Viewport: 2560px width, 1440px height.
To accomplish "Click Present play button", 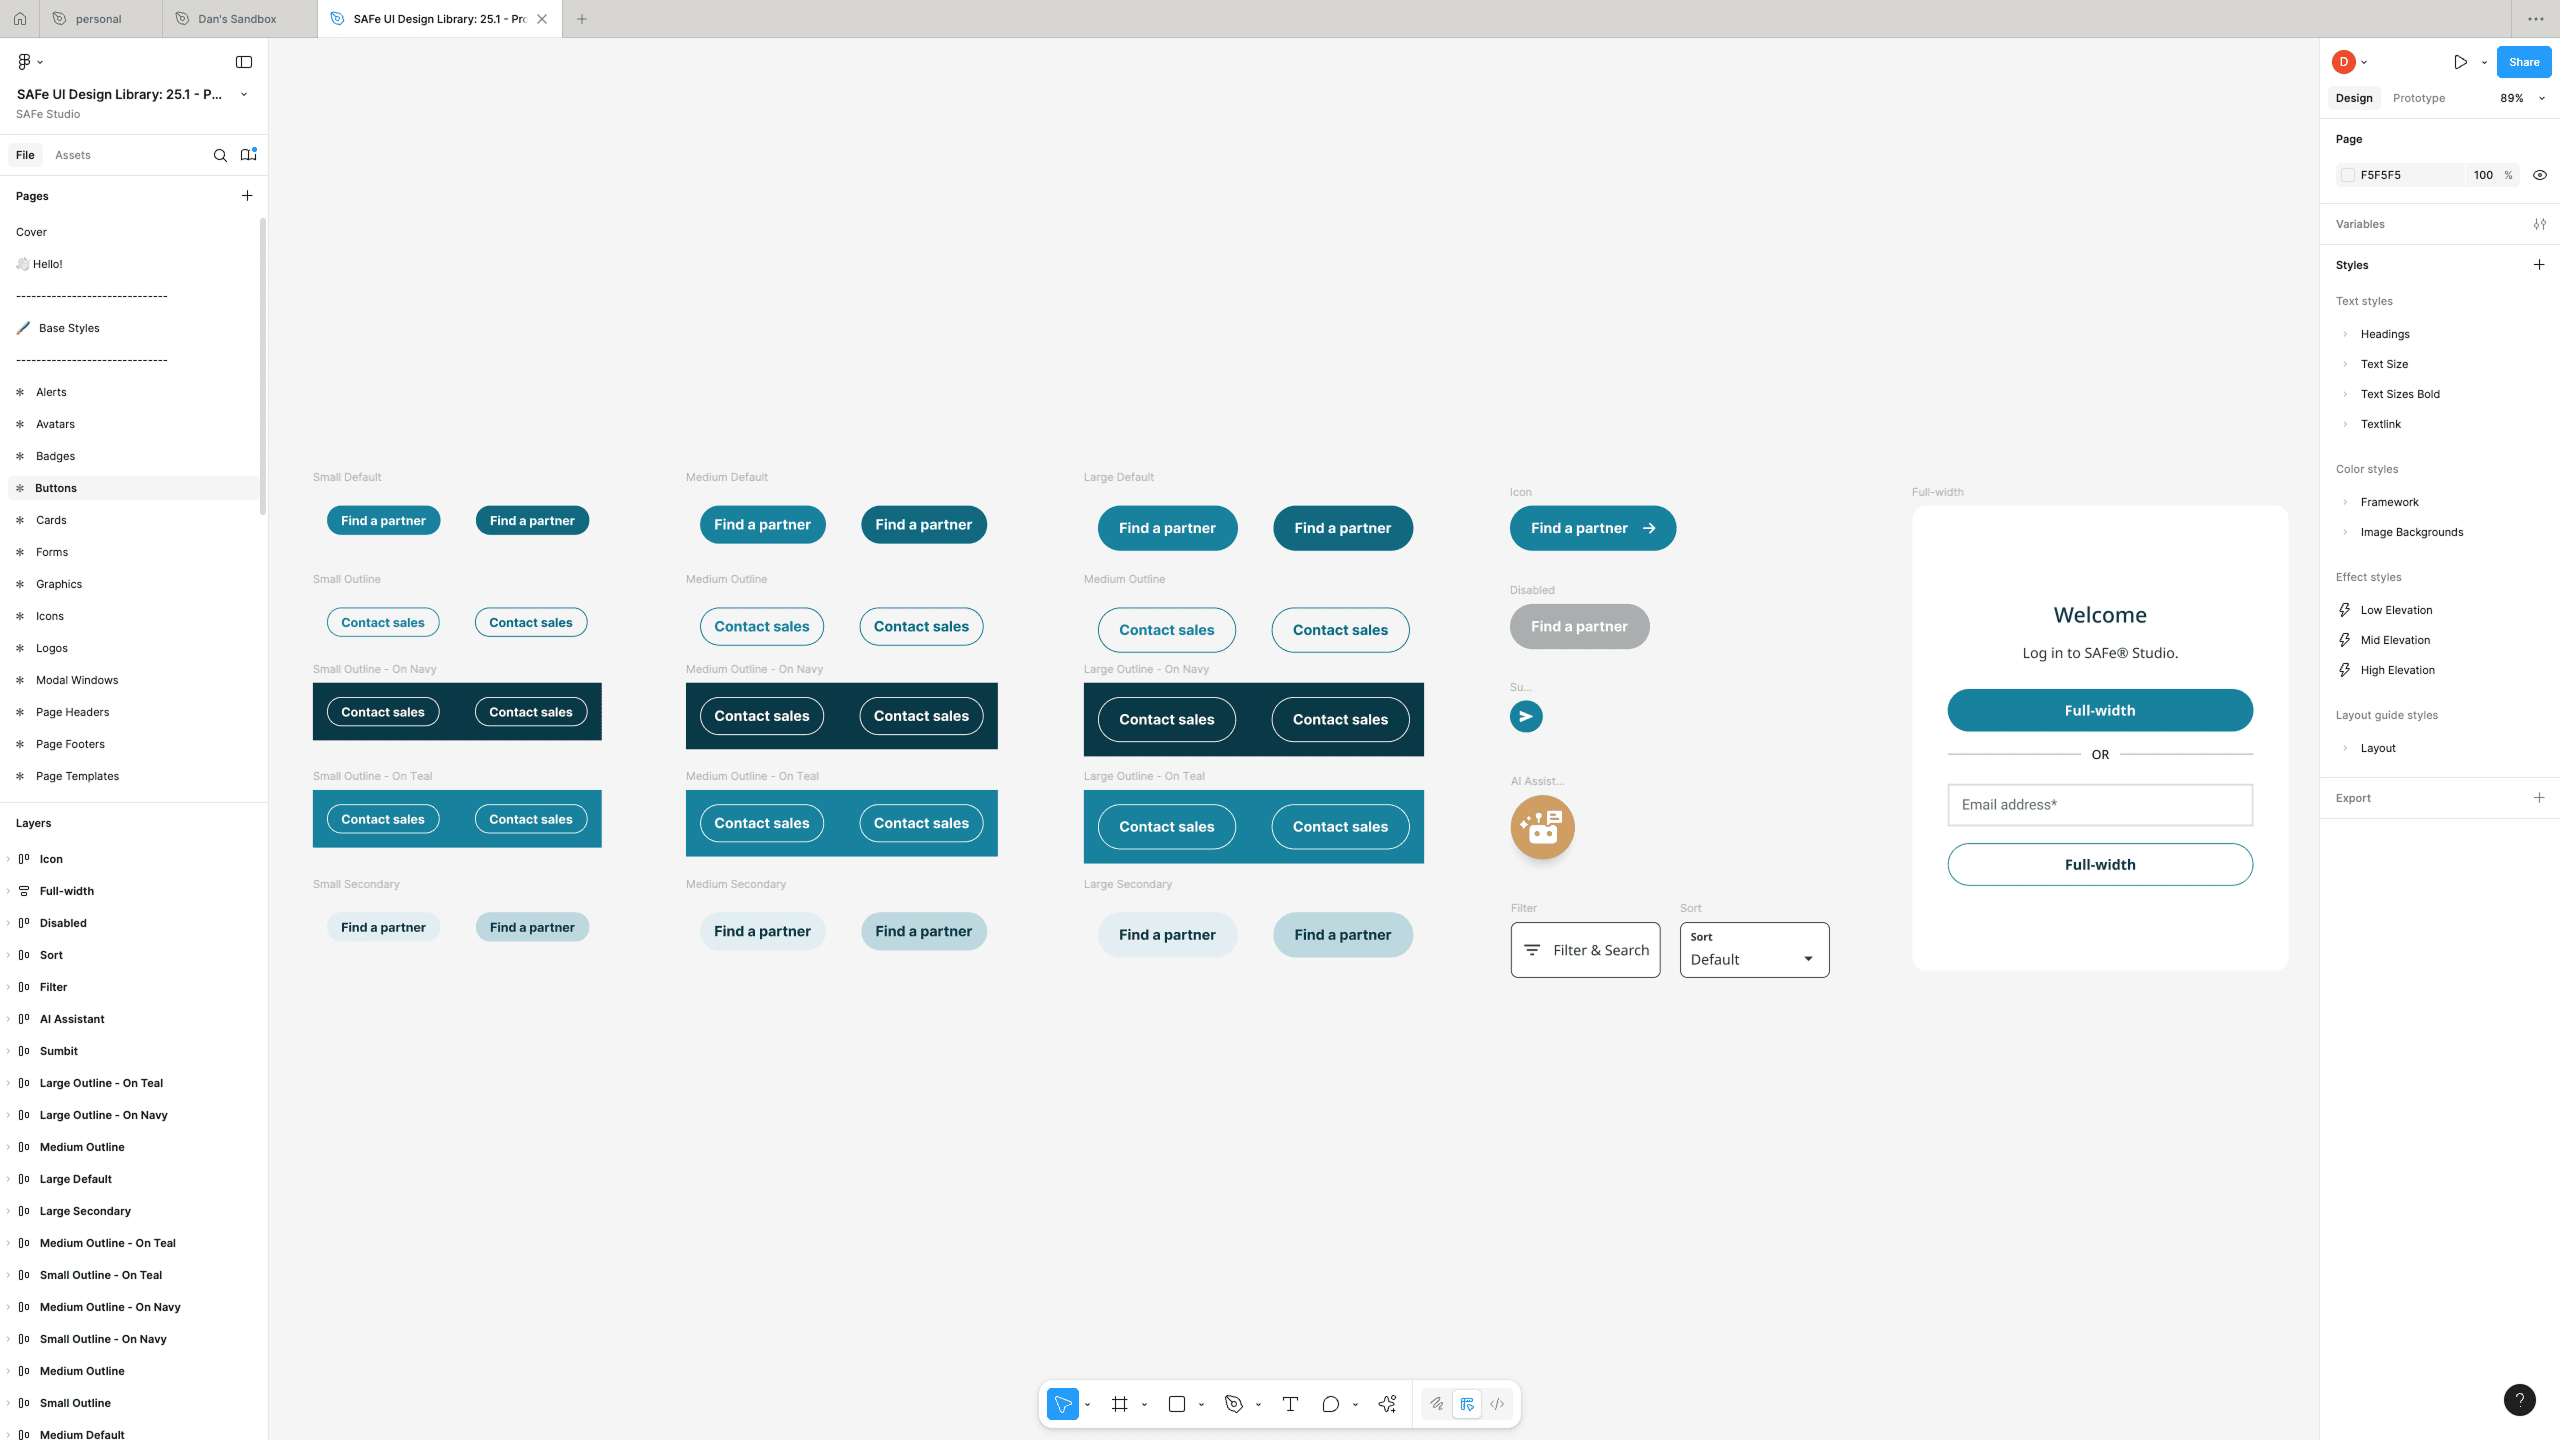I will click(2460, 62).
